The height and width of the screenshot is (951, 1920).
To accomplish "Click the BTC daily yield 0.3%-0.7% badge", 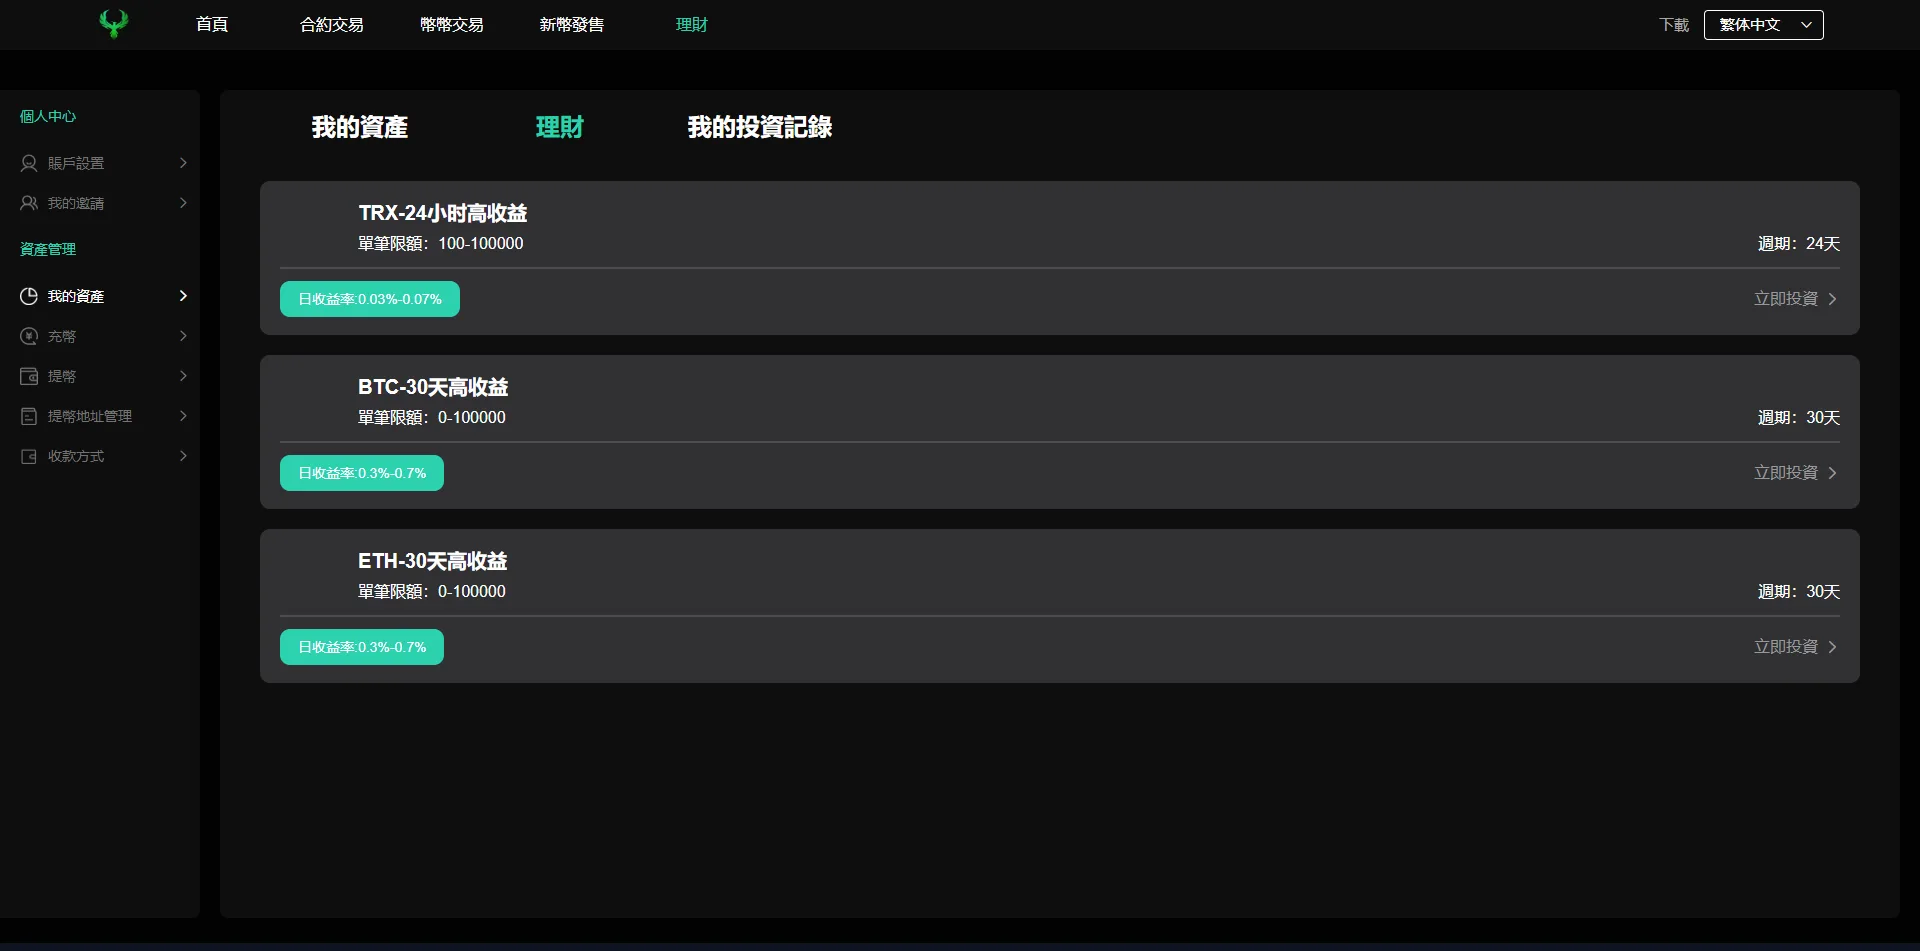I will point(362,473).
